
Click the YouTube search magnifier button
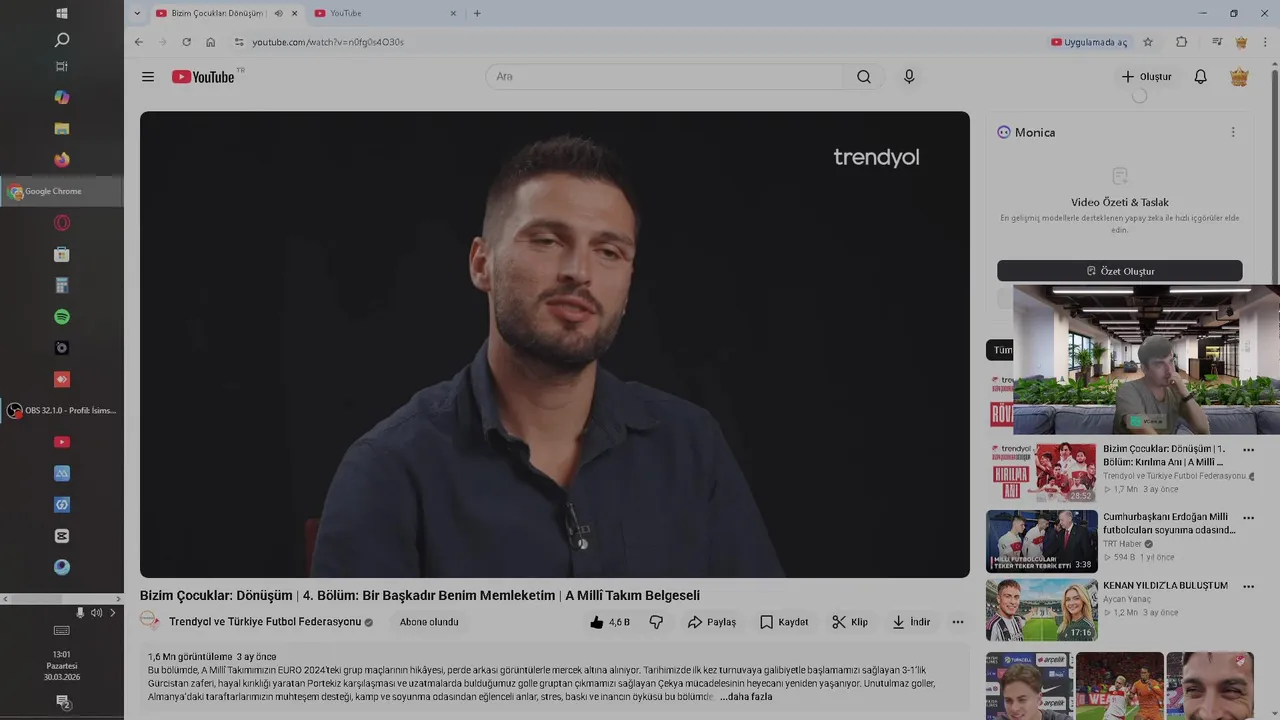[864, 77]
